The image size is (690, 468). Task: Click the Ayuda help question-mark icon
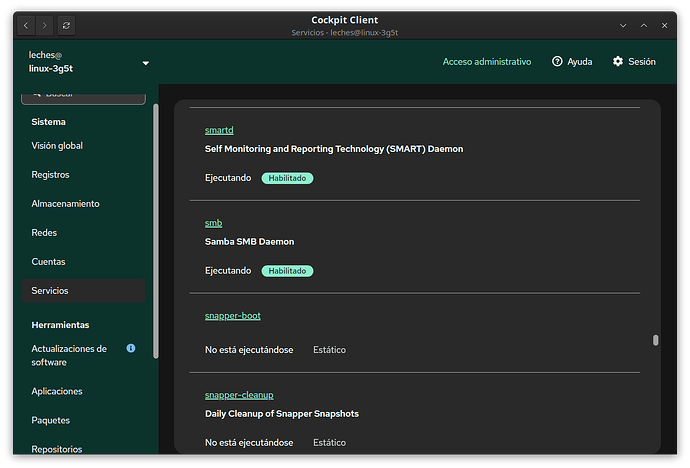[557, 62]
